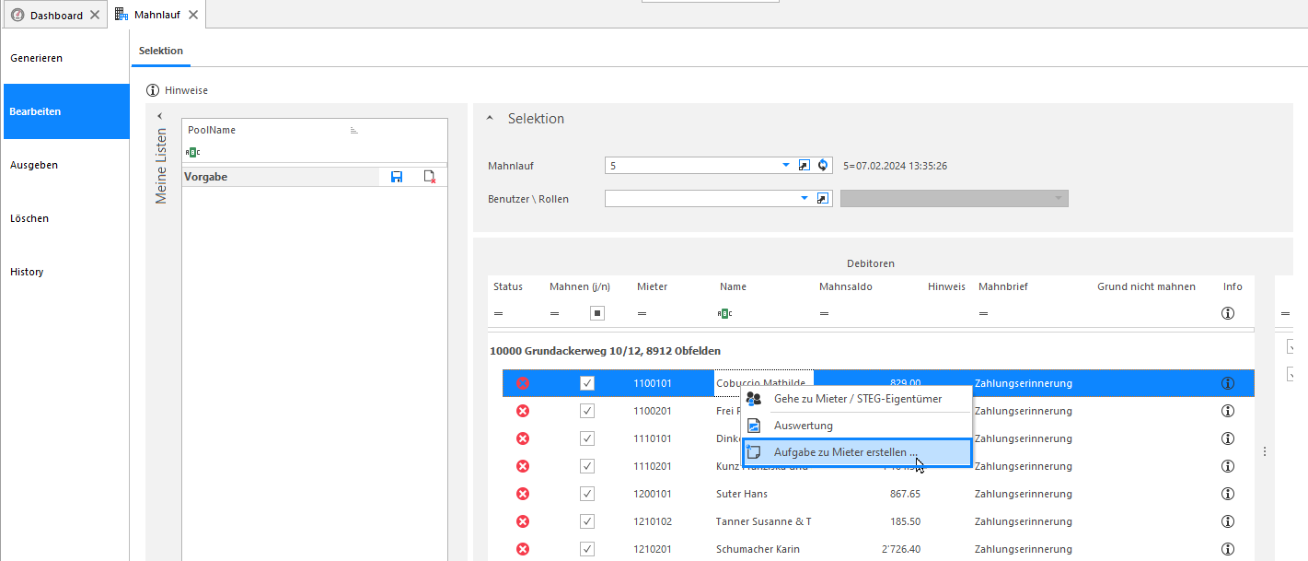Choose 'Gehe zu Mieter / STEG-Eigentümer'

[857, 399]
